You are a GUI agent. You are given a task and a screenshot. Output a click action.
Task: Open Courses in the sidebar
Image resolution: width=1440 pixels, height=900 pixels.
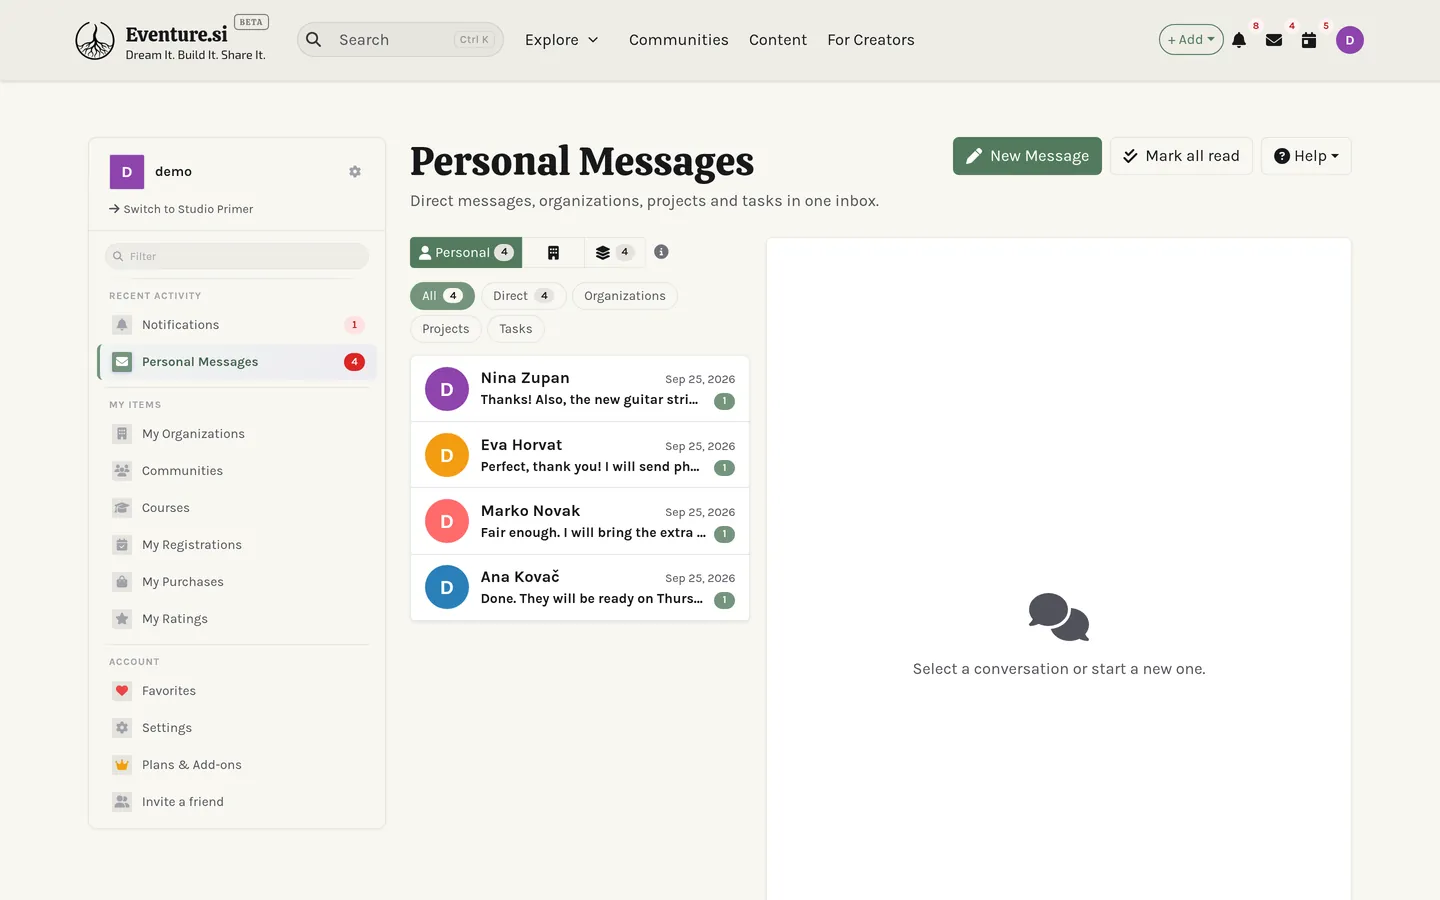(x=237, y=508)
